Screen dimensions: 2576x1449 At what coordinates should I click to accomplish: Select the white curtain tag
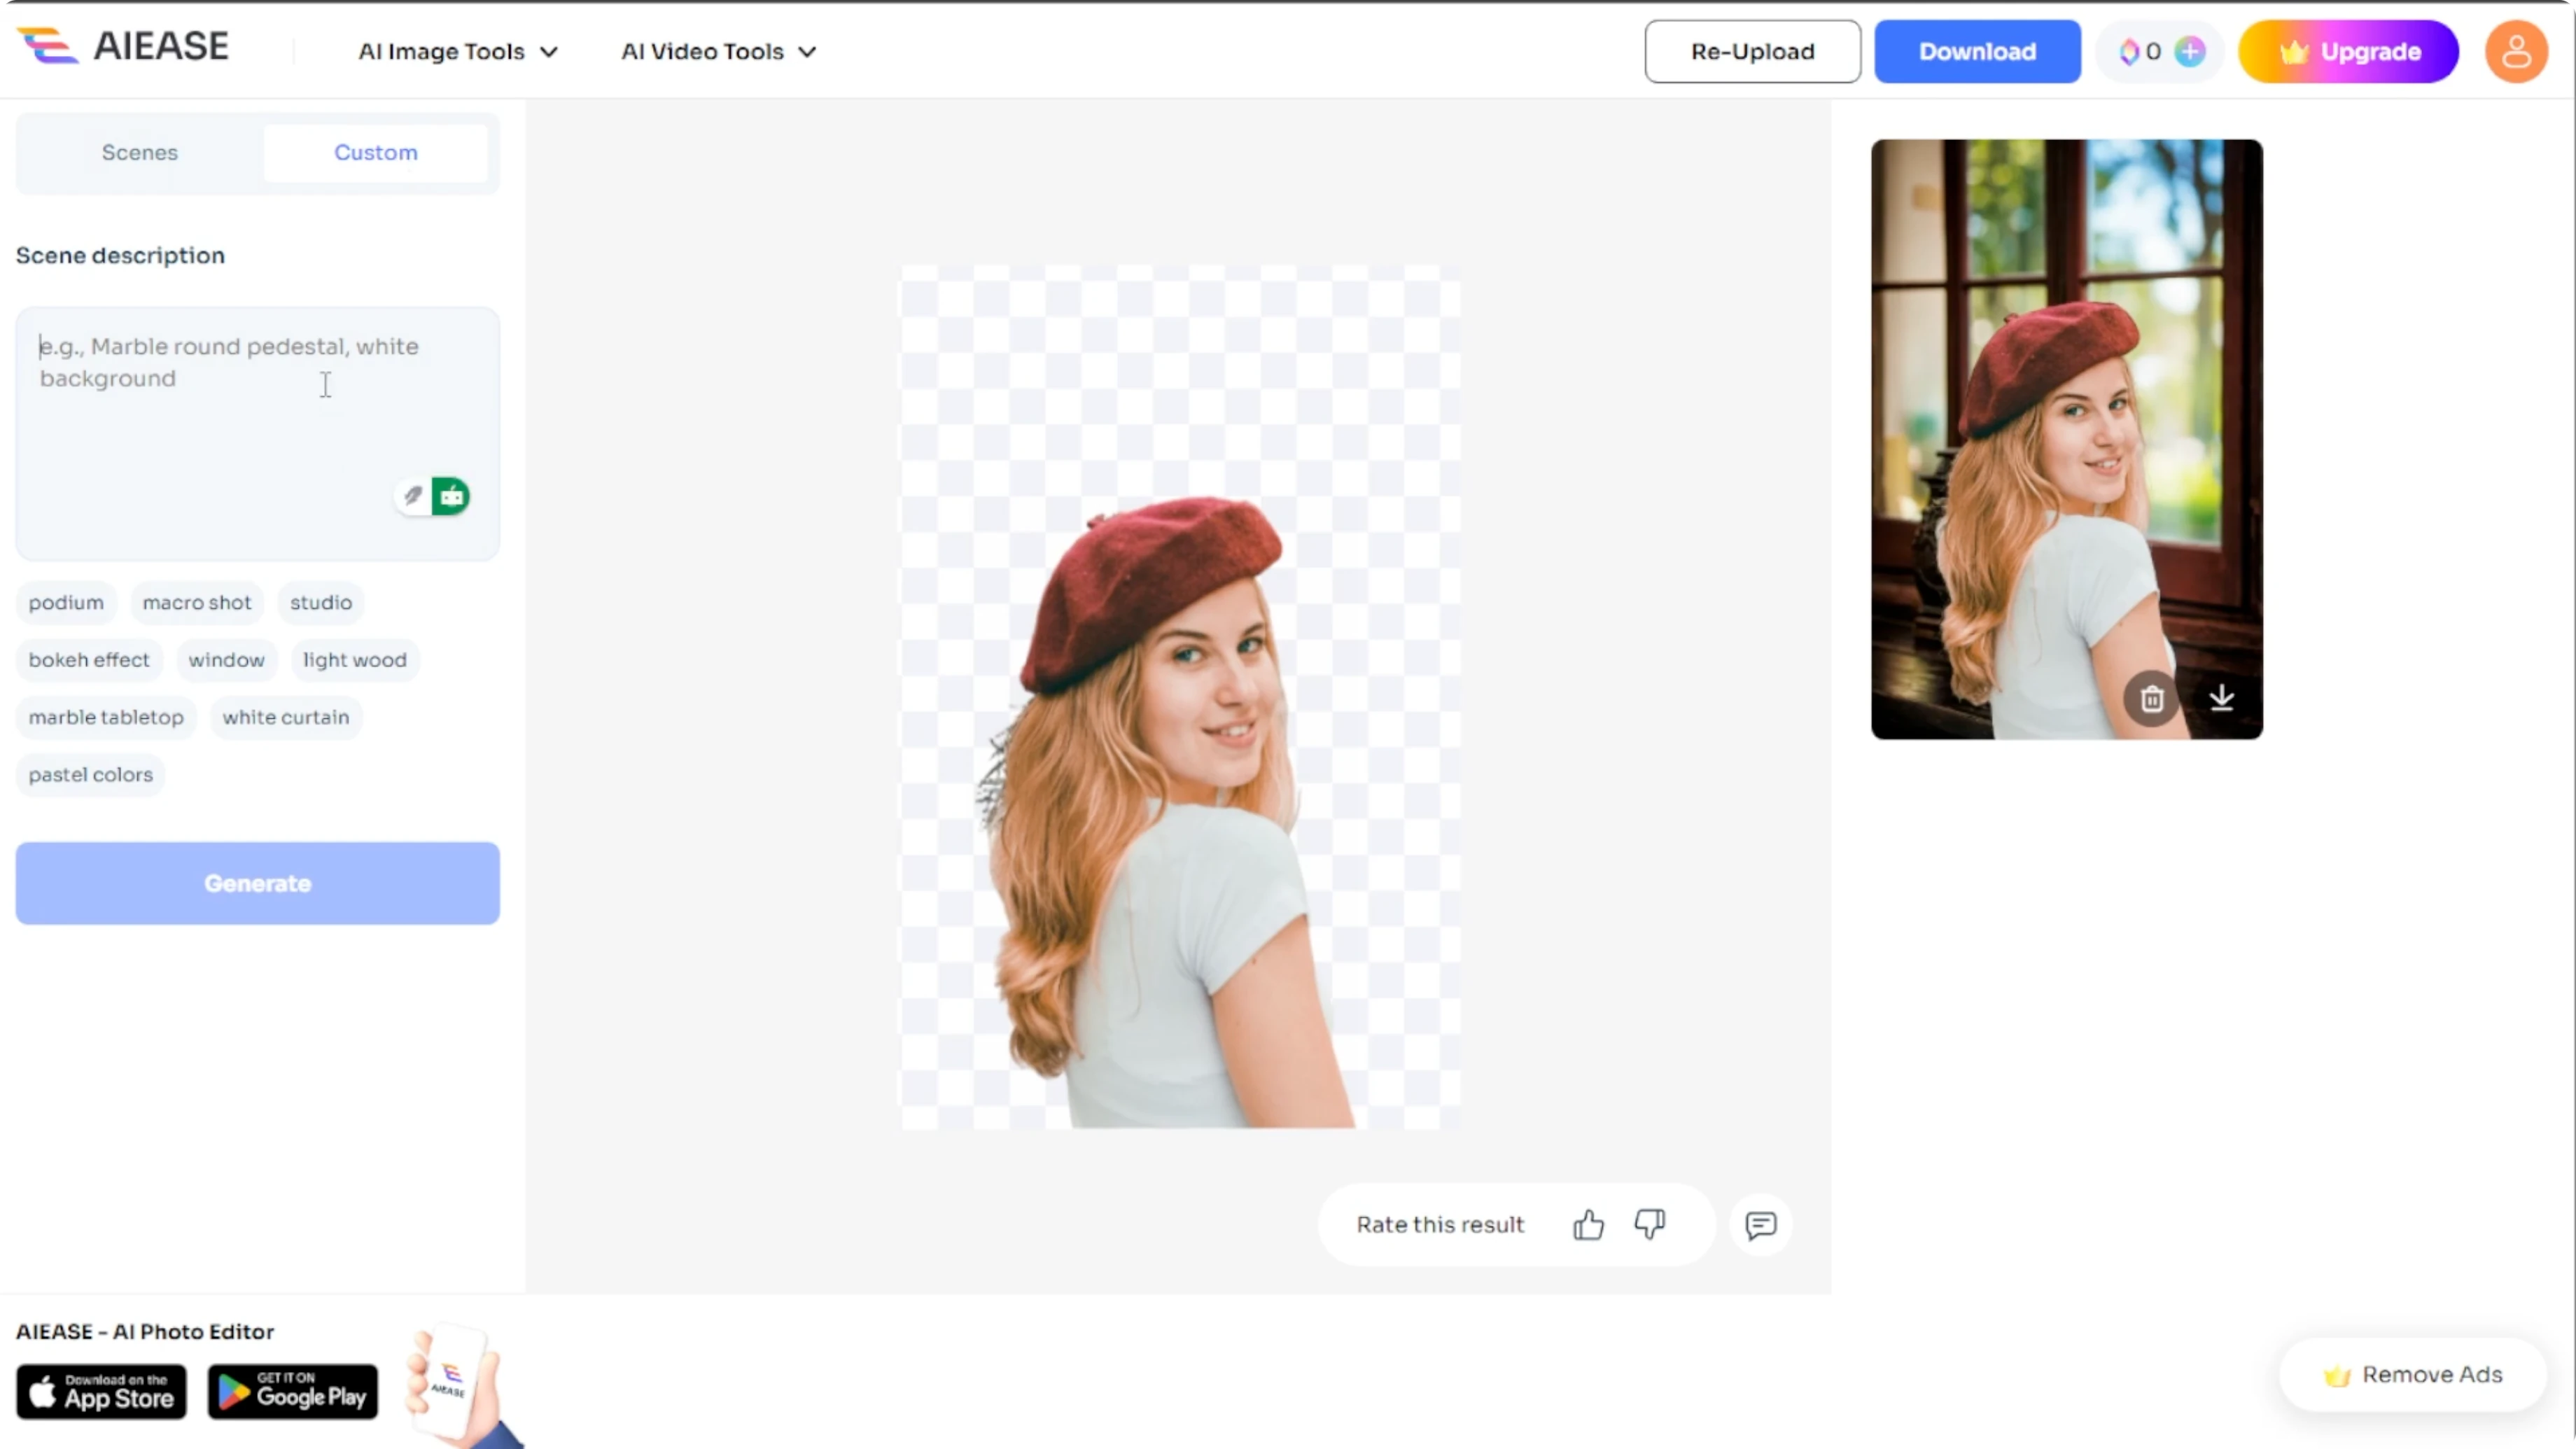point(286,717)
